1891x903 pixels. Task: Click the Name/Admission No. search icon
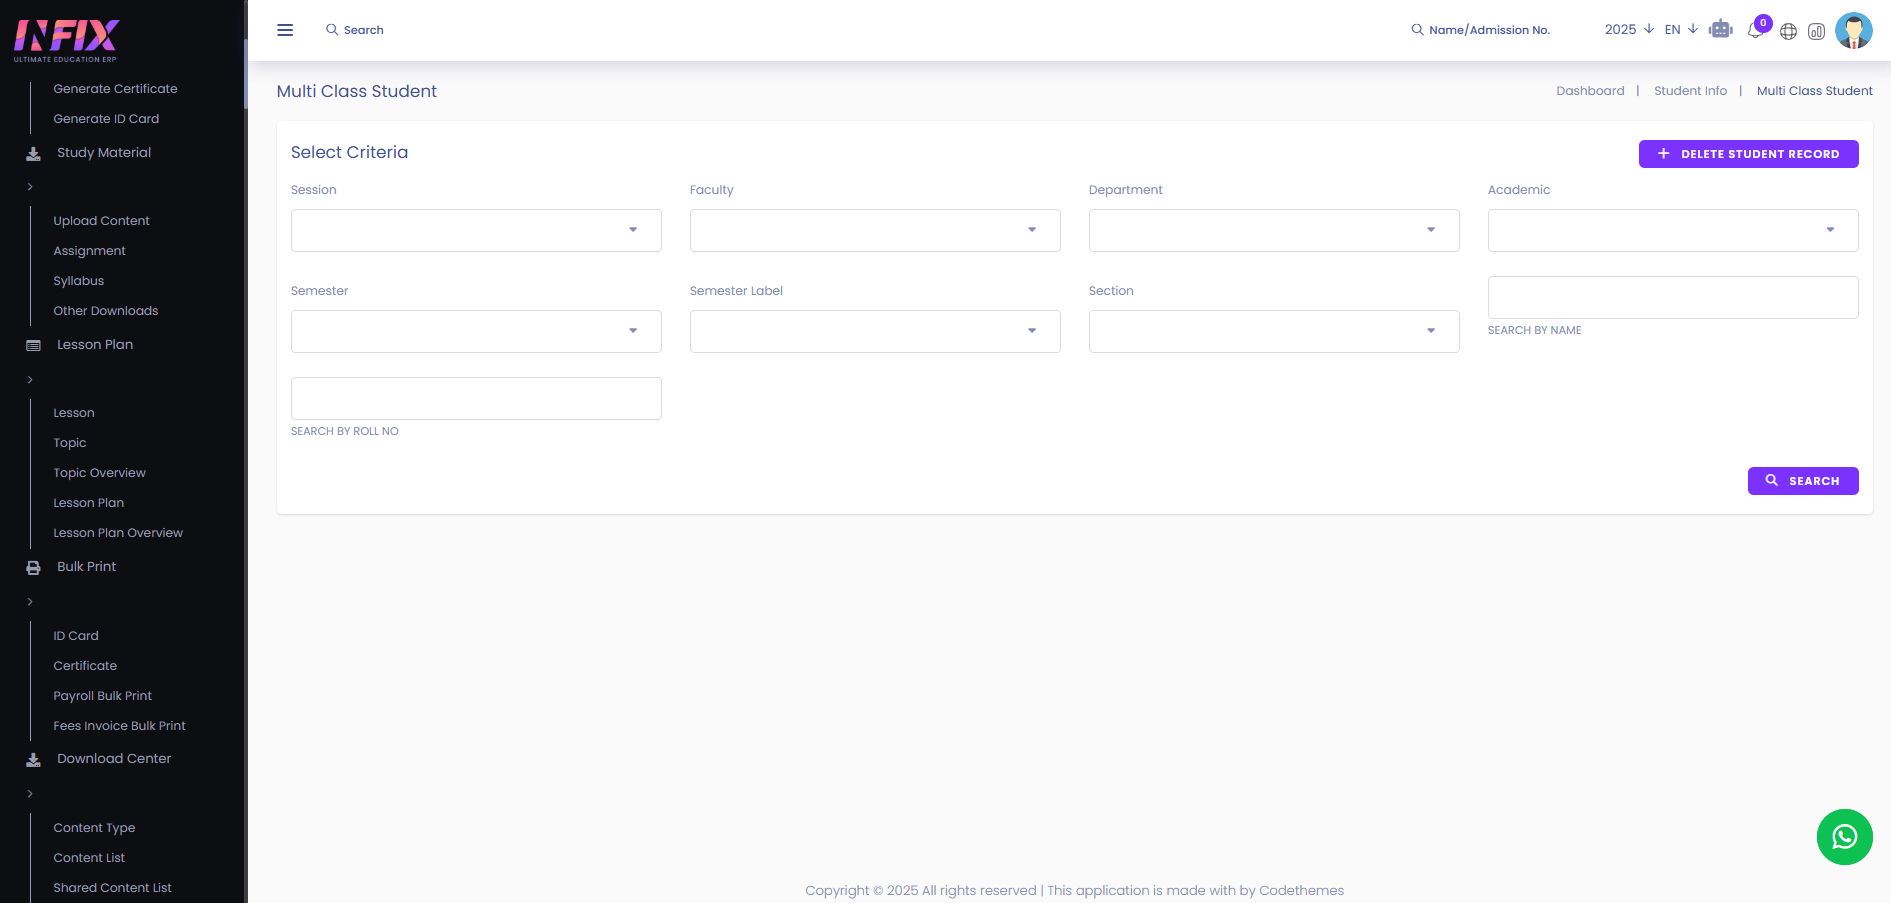pyautogui.click(x=1417, y=30)
